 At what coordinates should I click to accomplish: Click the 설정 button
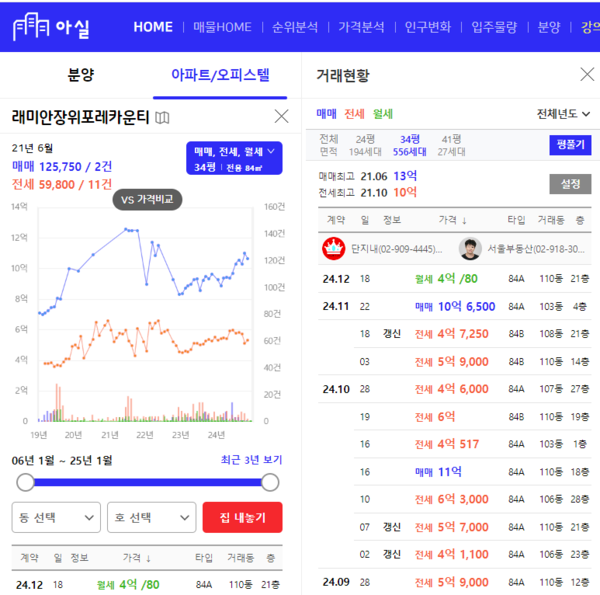(x=570, y=184)
